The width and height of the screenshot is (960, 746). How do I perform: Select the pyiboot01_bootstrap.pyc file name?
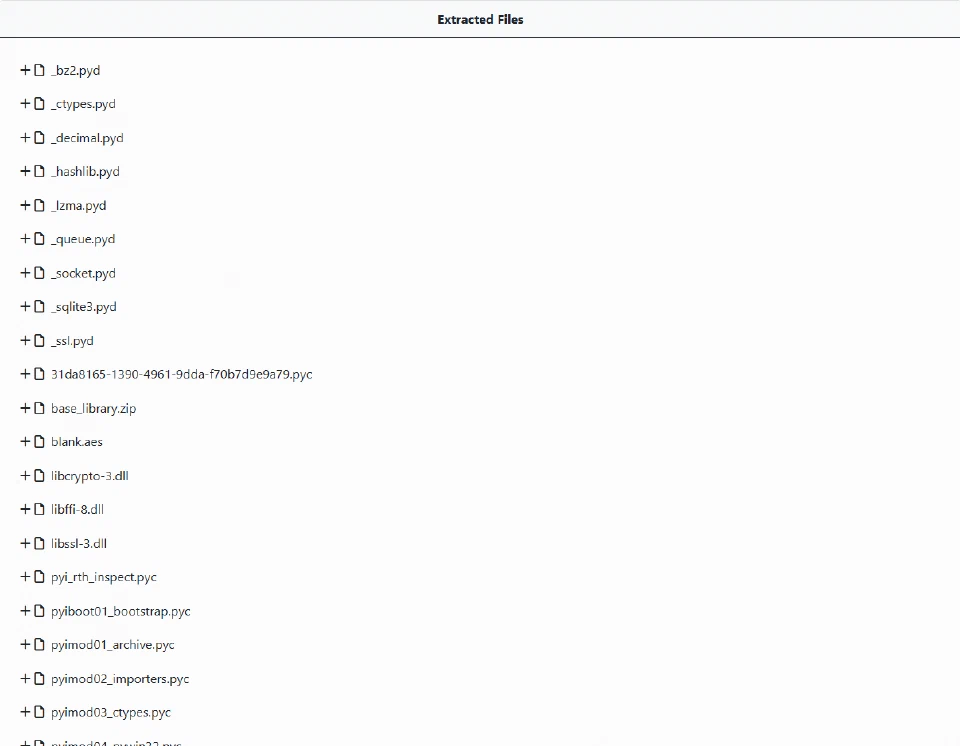[121, 612]
